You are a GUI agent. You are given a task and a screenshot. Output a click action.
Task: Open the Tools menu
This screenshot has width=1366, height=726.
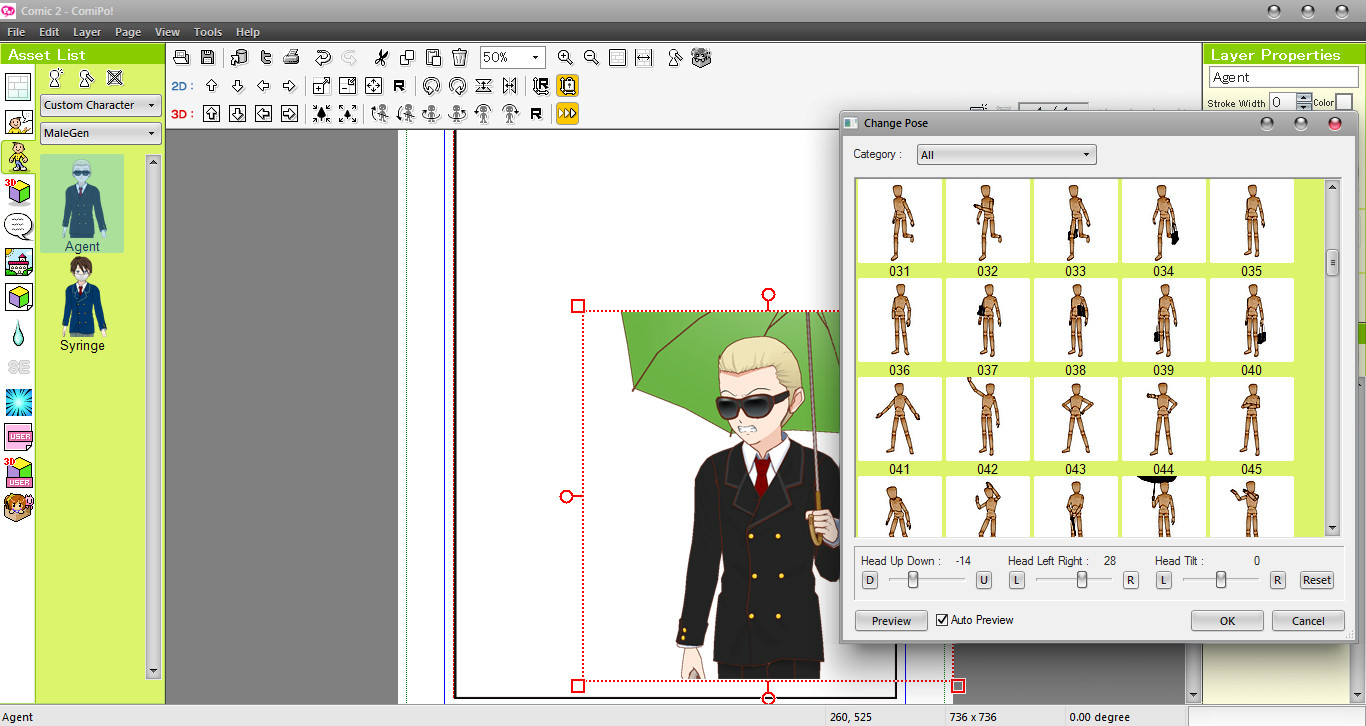[x=207, y=31]
